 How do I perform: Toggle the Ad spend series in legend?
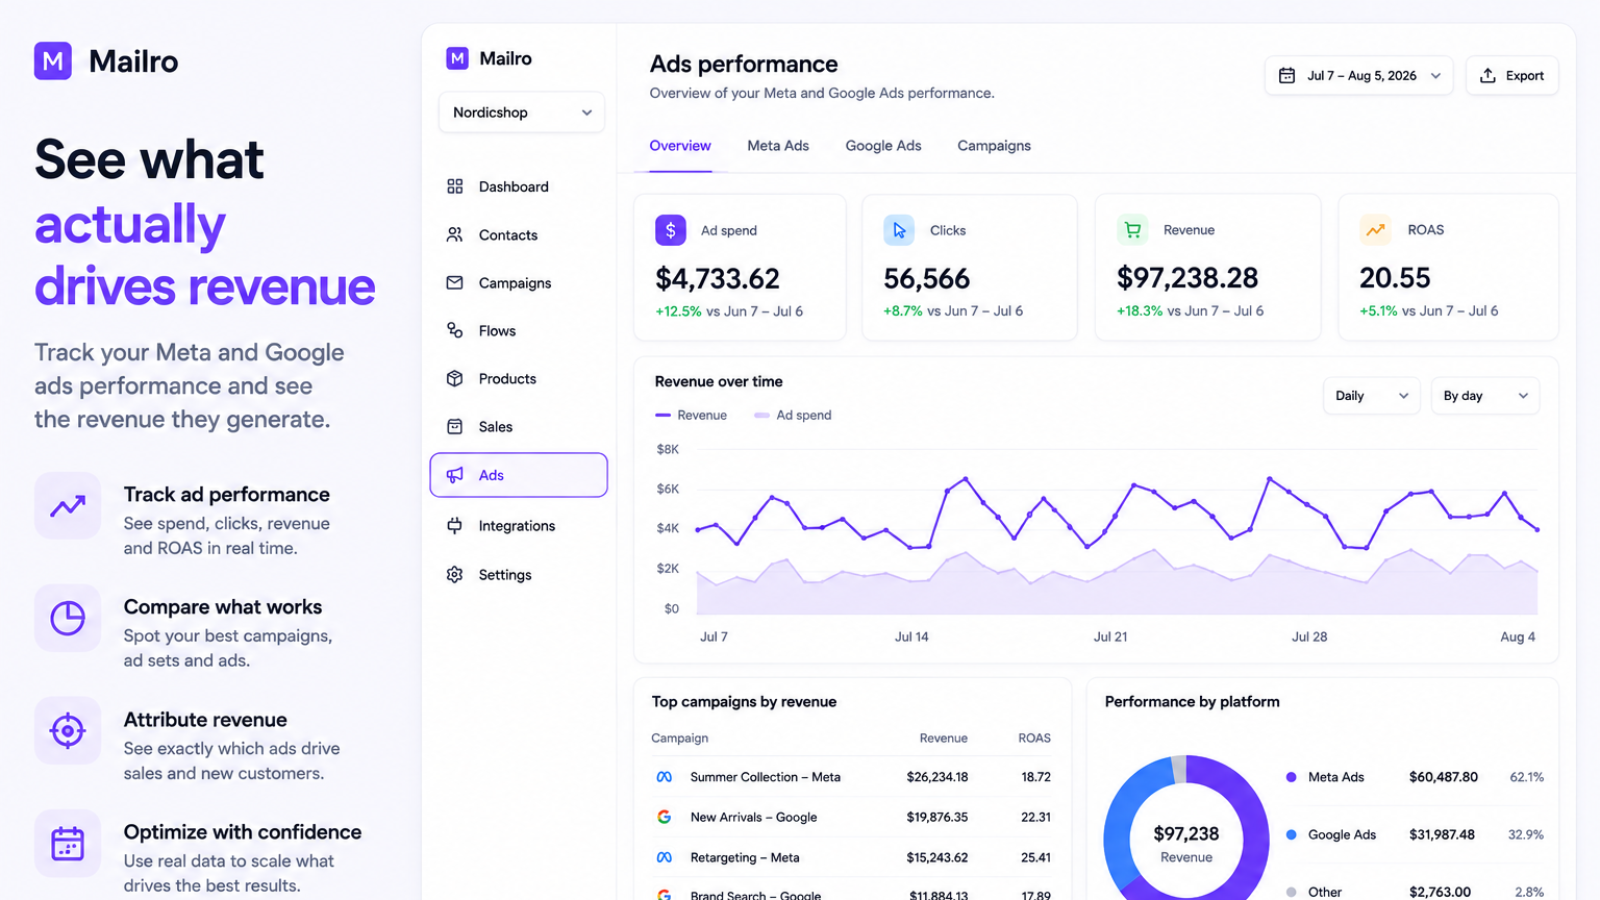[793, 415]
